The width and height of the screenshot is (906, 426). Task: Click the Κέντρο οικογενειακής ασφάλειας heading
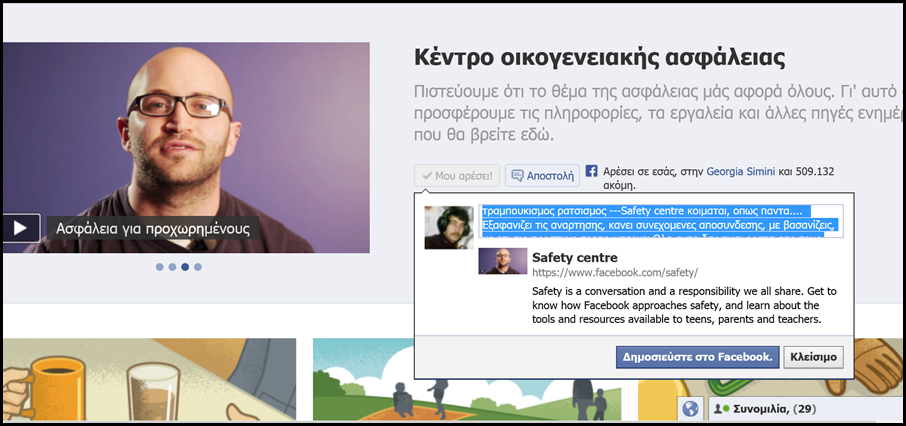click(600, 60)
